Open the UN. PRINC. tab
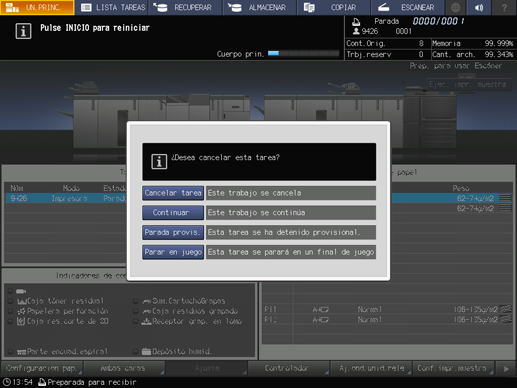 [37, 7]
